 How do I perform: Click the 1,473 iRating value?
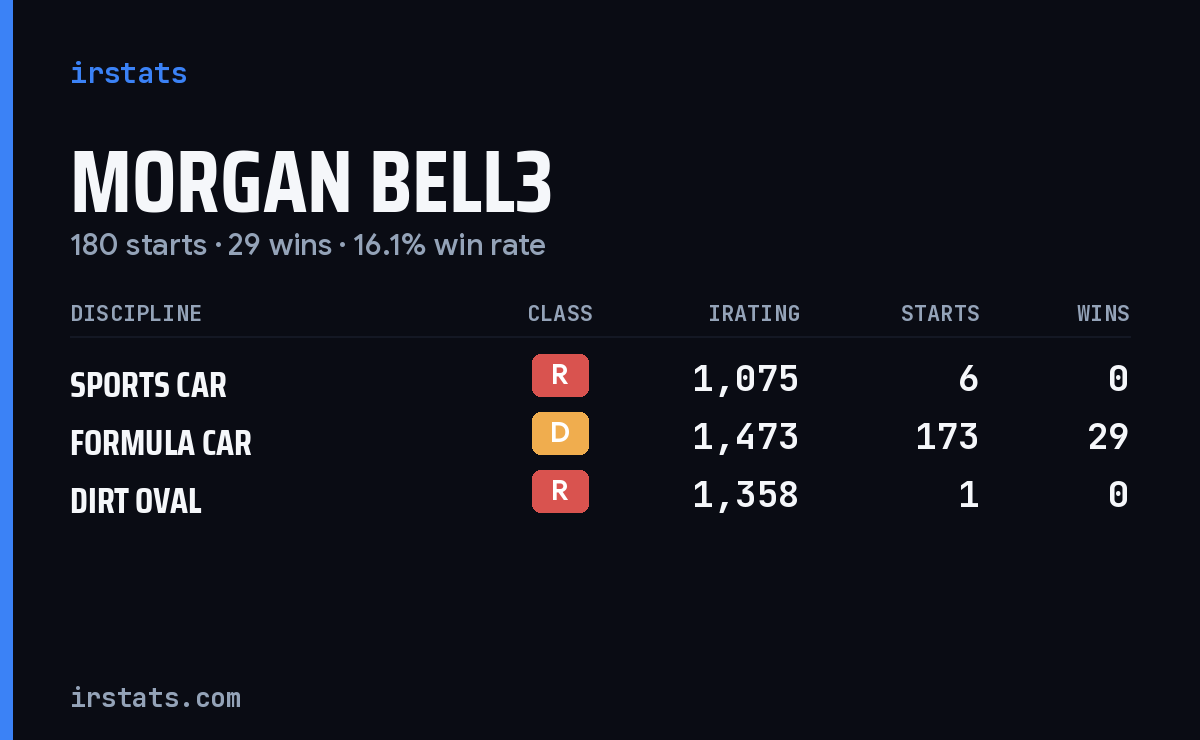point(746,437)
